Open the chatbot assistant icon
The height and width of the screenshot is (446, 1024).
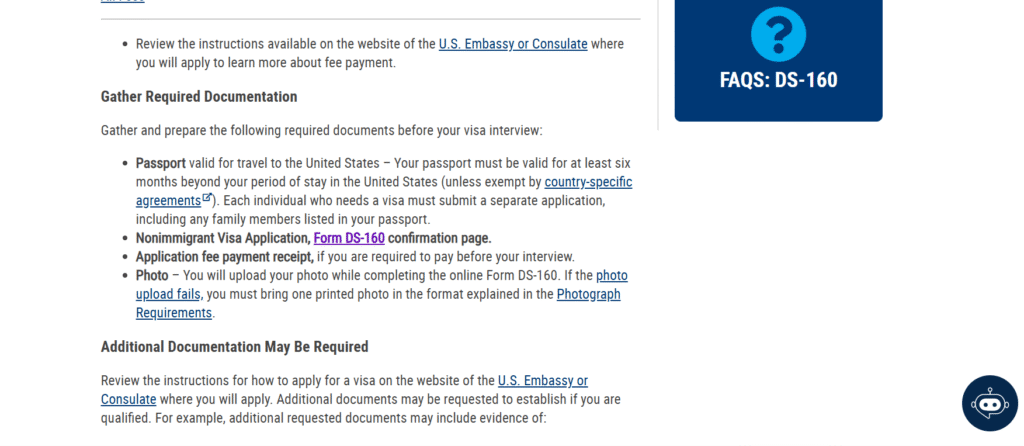pyautogui.click(x=989, y=403)
